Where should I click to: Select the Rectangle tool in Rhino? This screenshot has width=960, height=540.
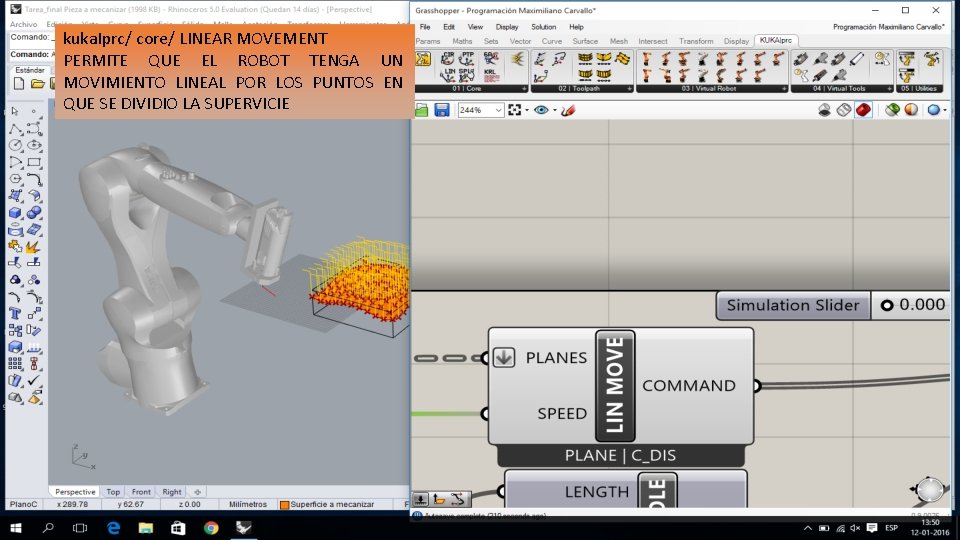34,162
